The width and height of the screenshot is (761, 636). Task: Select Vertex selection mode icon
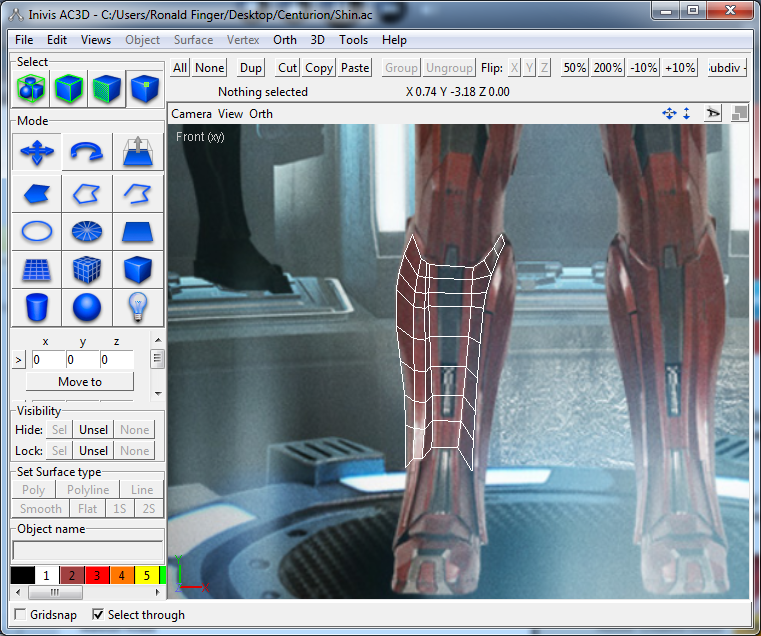click(144, 89)
